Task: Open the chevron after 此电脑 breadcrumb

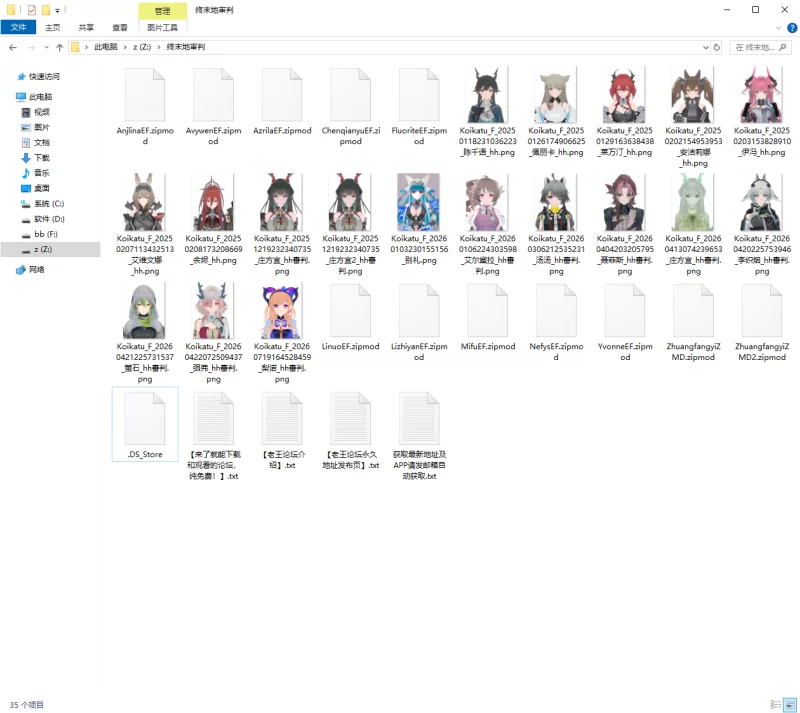Action: tap(125, 47)
